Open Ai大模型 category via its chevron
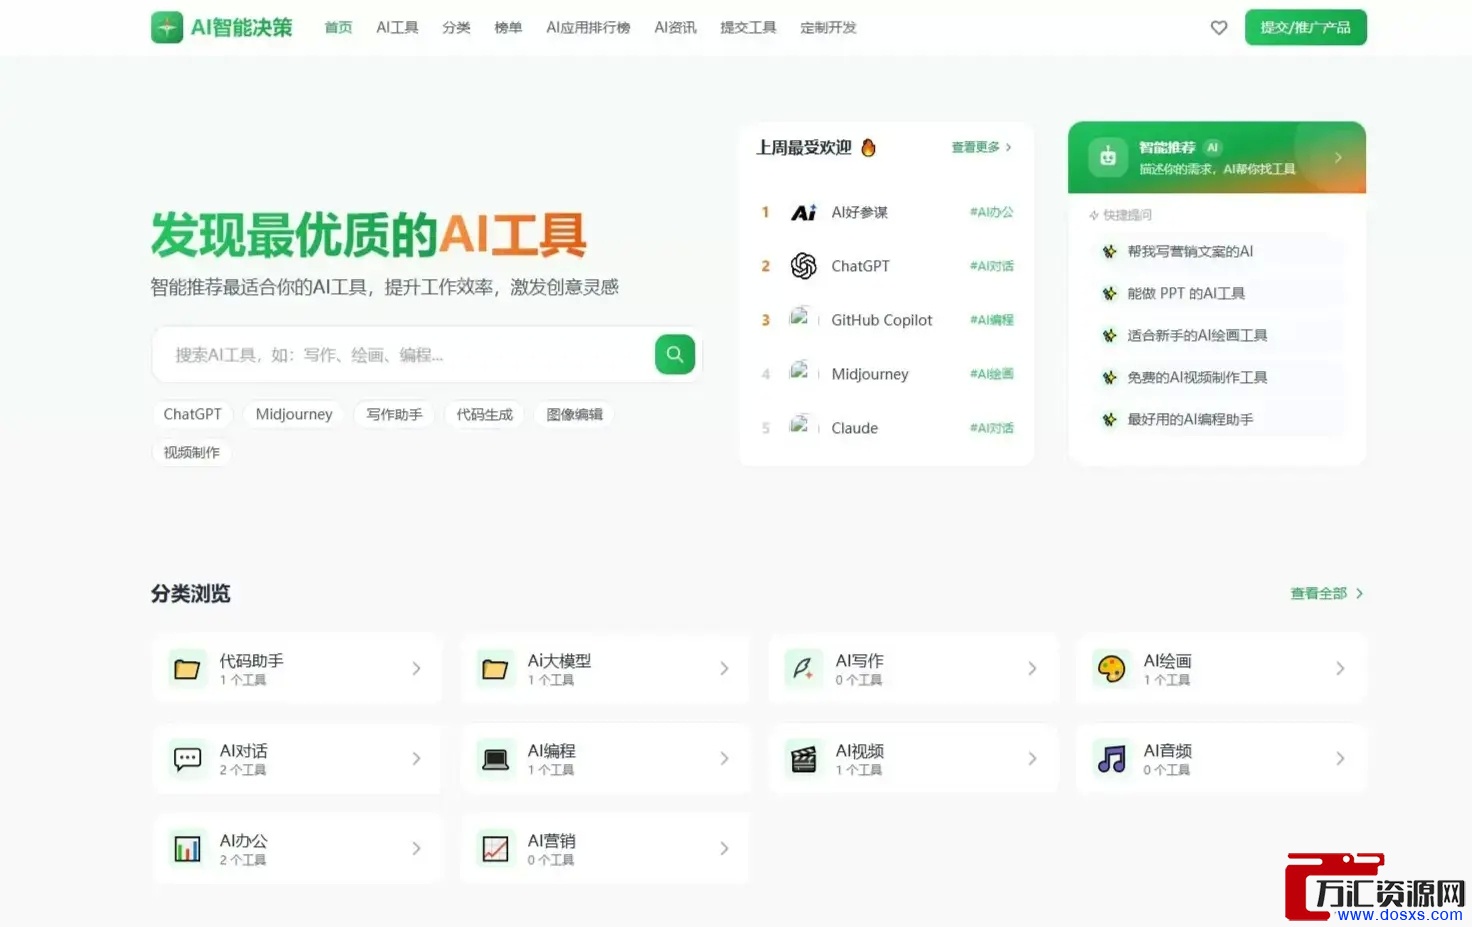This screenshot has width=1472, height=927. pos(724,669)
